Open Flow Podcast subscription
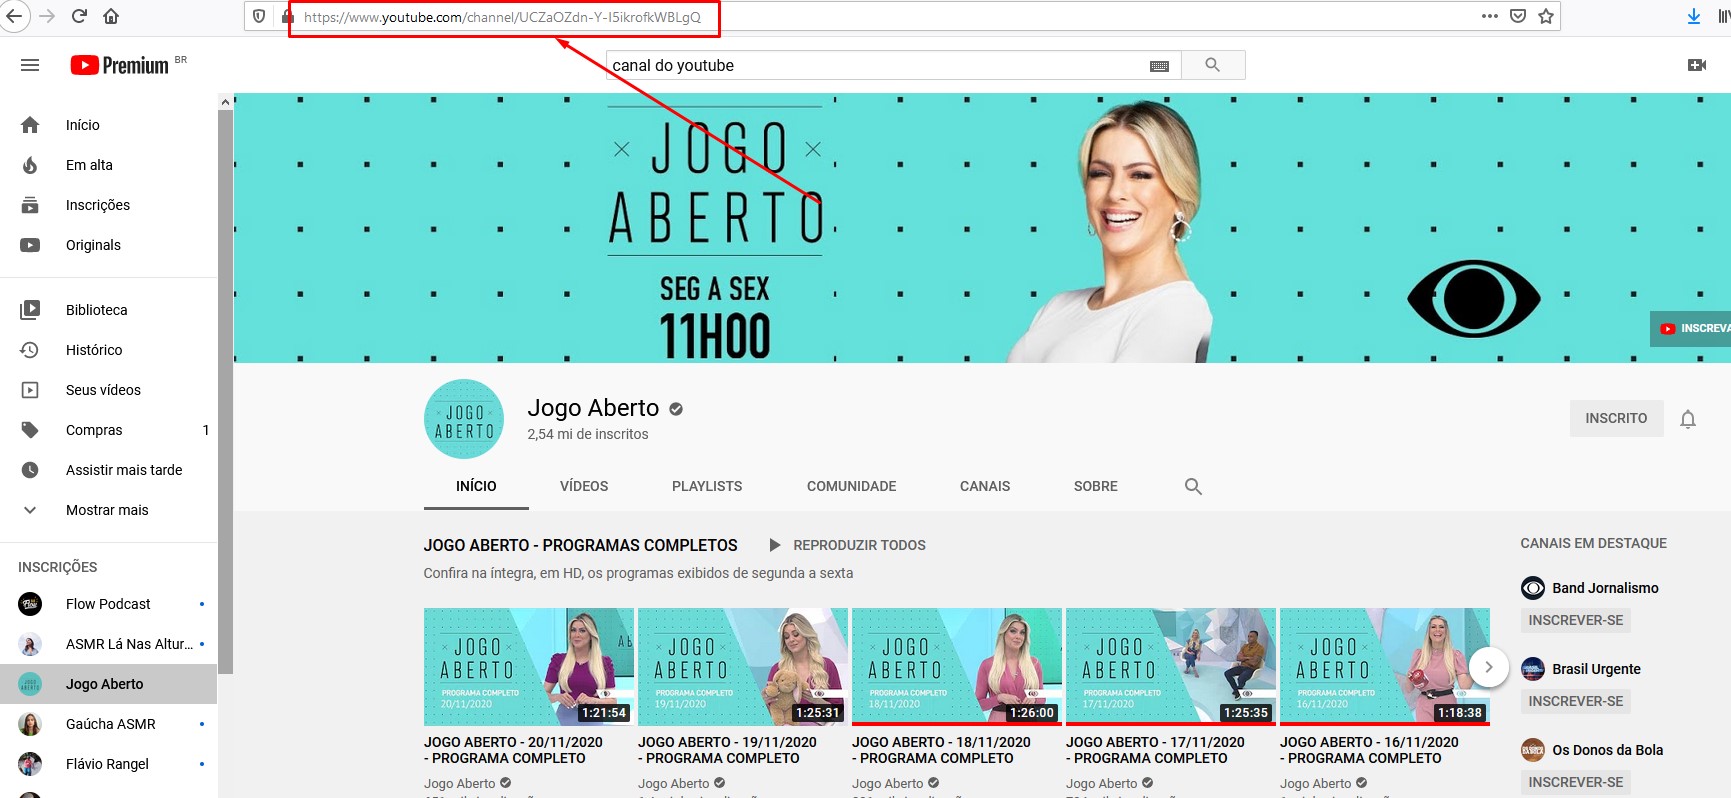This screenshot has width=1731, height=798. 108,604
